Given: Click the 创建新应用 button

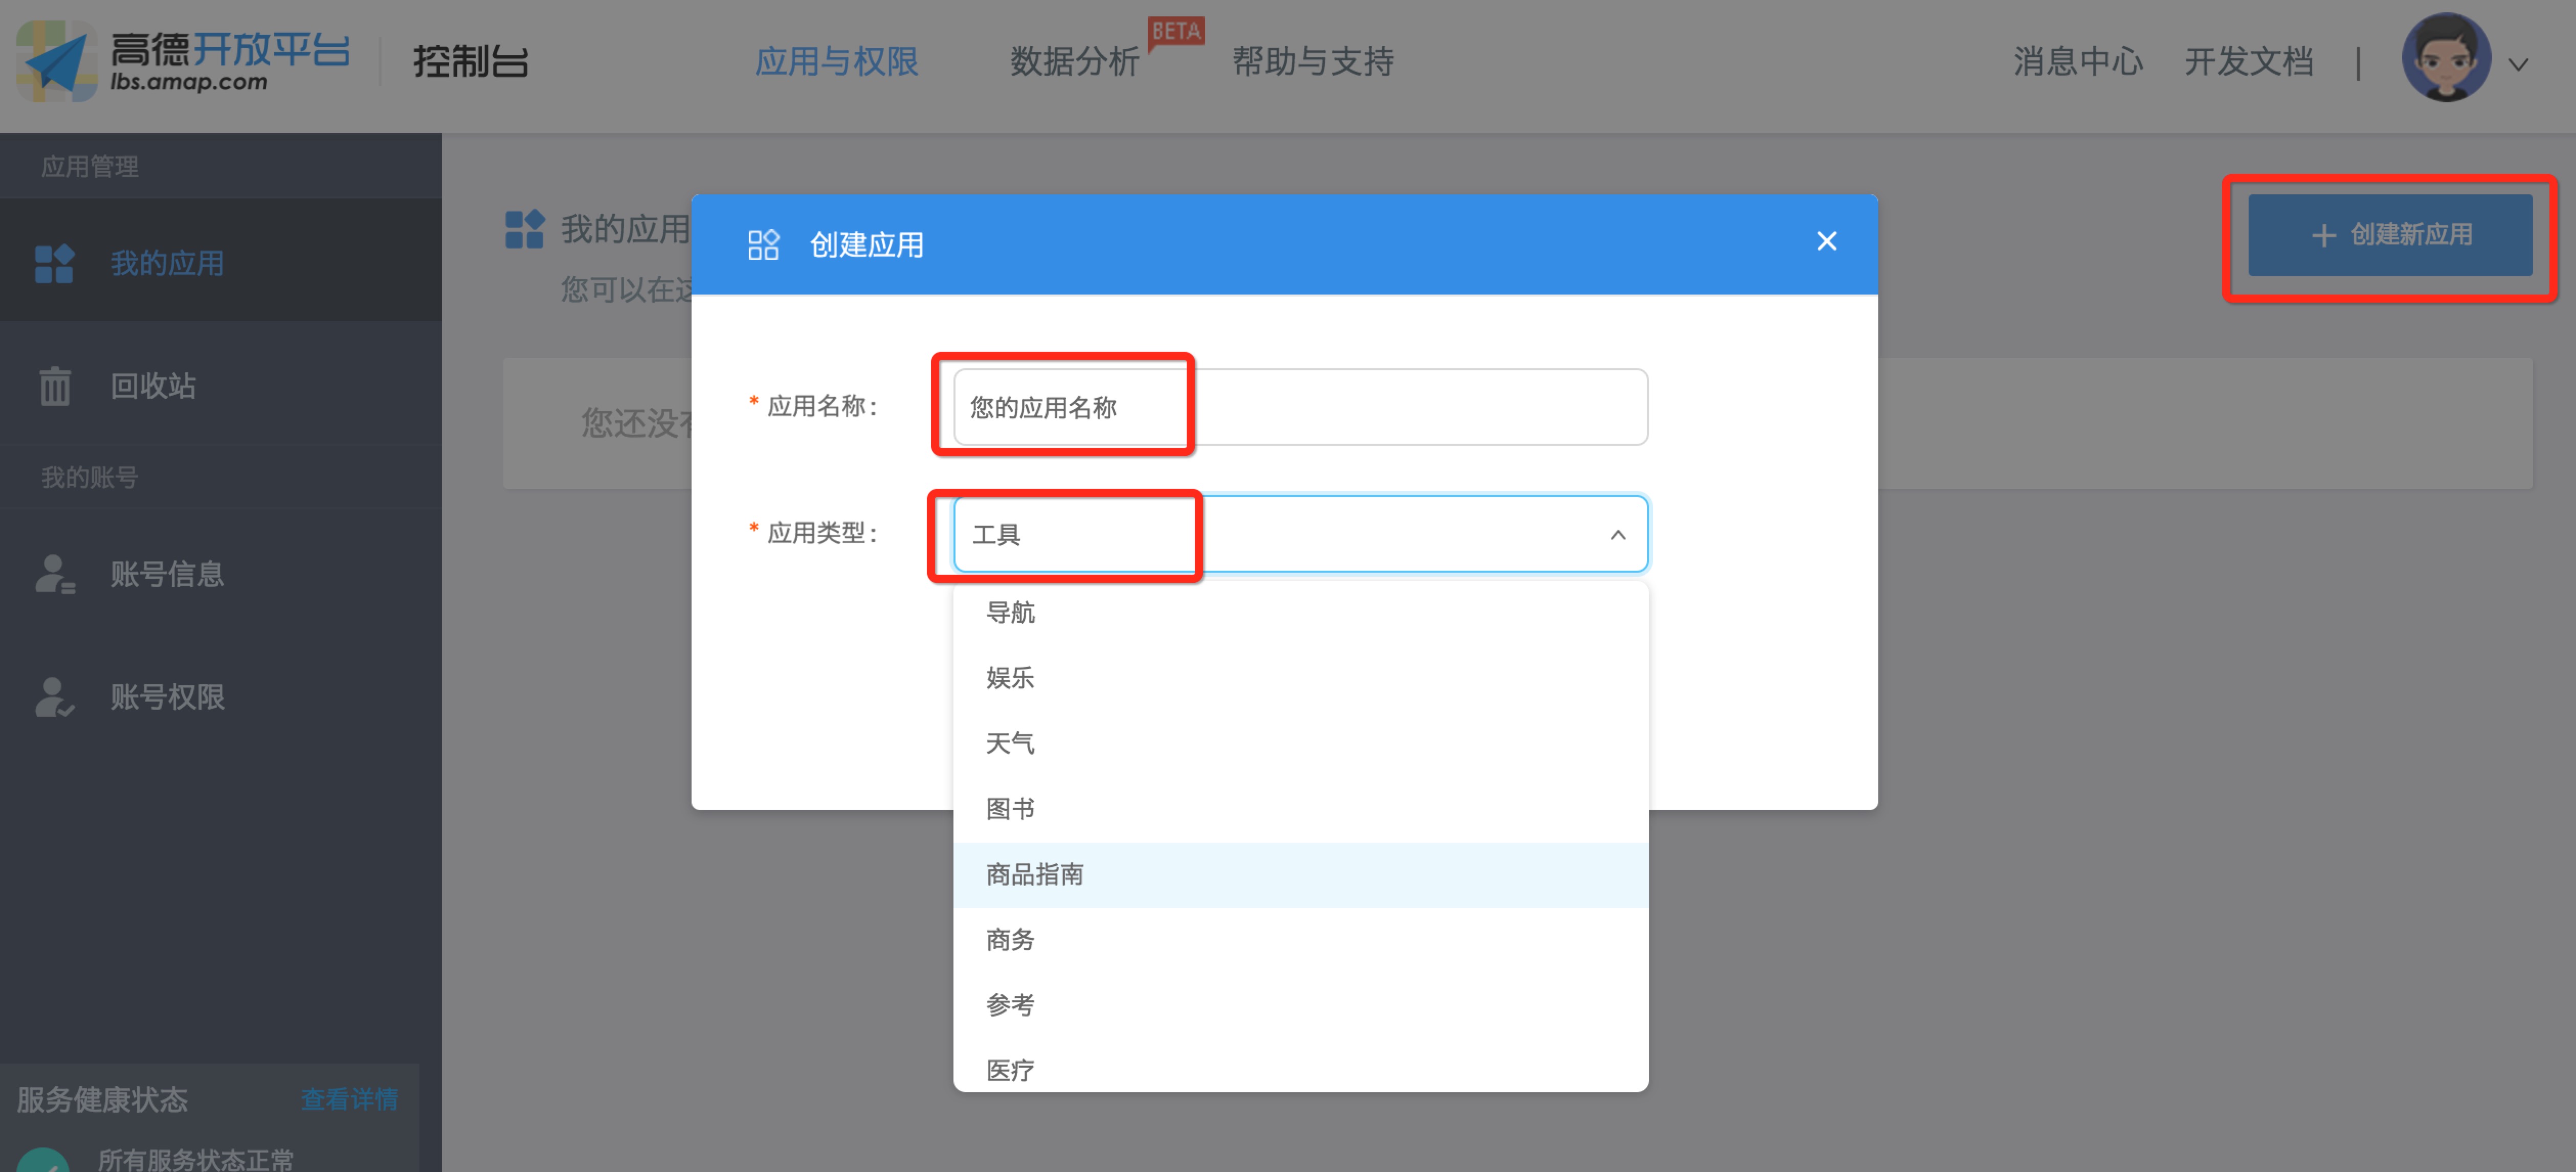Looking at the screenshot, I should tap(2389, 235).
